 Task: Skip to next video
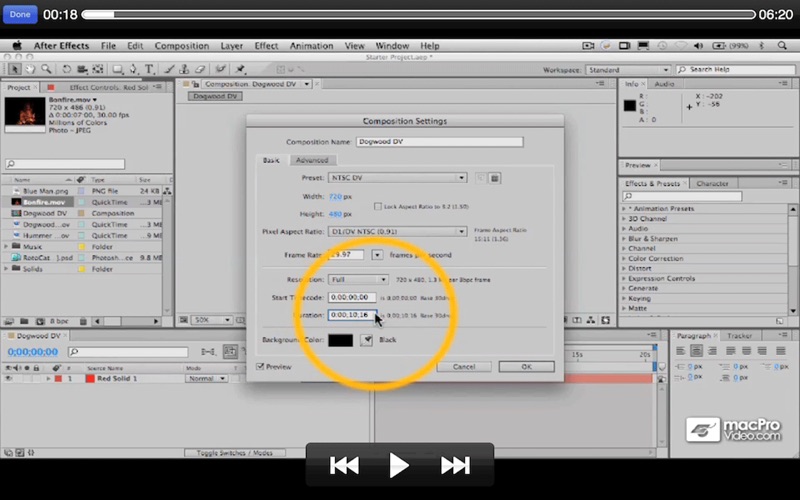pyautogui.click(x=455, y=465)
